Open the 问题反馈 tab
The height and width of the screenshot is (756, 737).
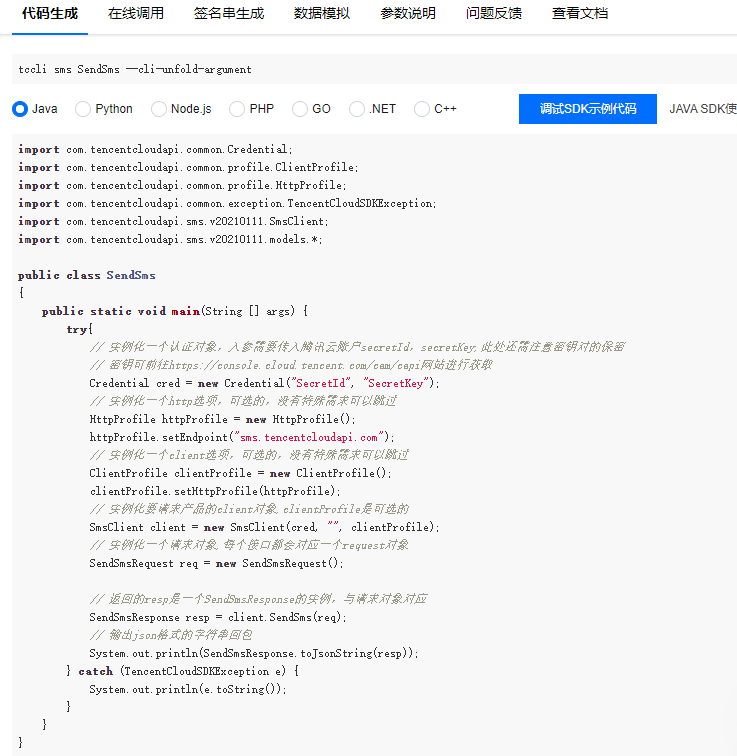pyautogui.click(x=494, y=14)
